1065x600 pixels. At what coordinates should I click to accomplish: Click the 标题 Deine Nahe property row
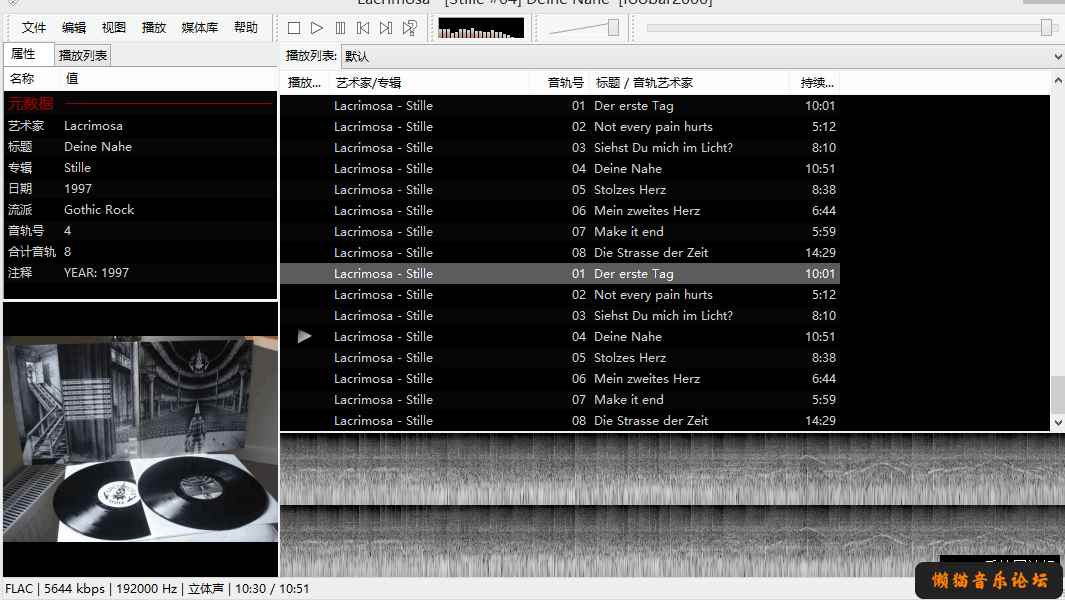140,147
